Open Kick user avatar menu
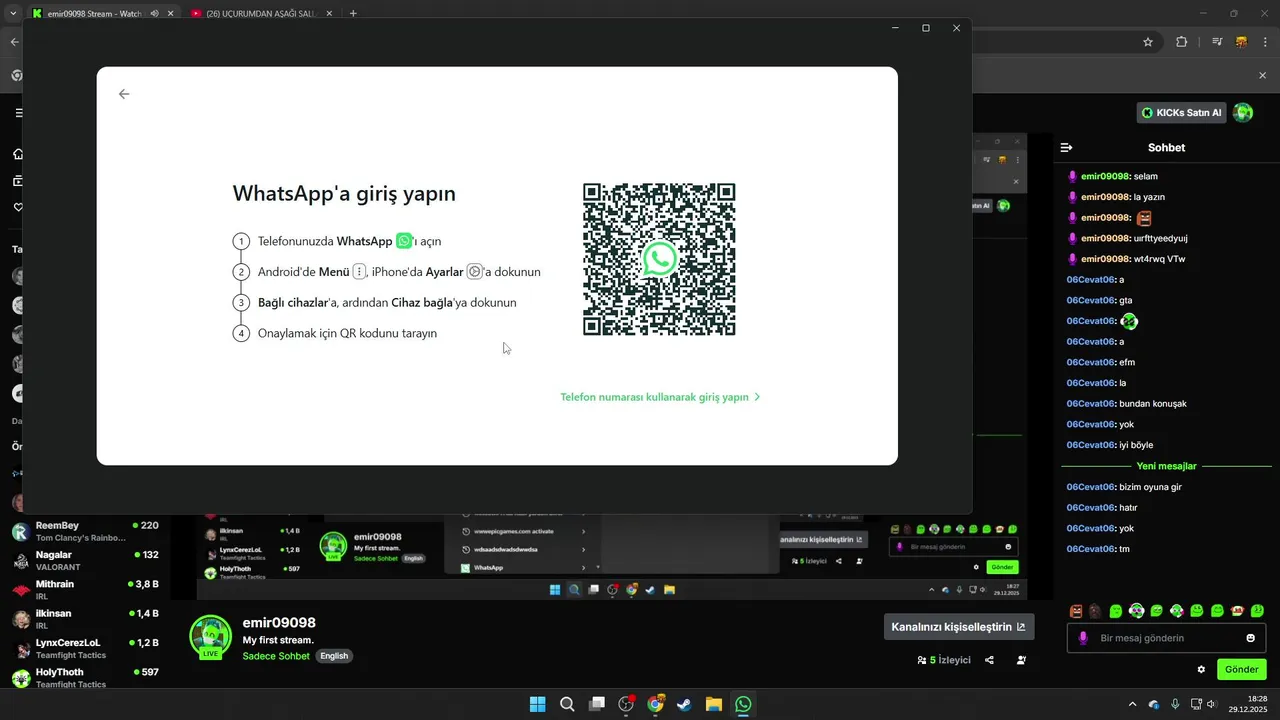The height and width of the screenshot is (720, 1280). [1243, 113]
